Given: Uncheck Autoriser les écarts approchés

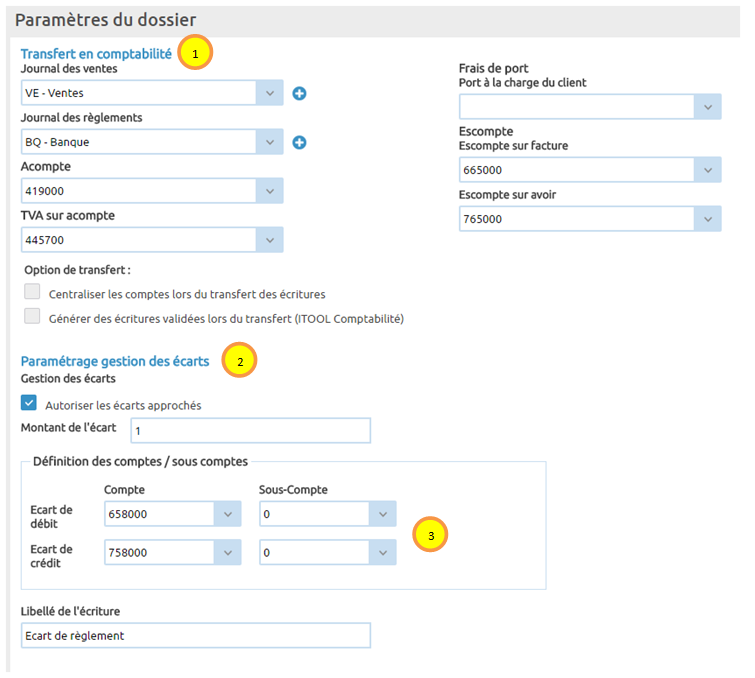Looking at the screenshot, I should (x=30, y=404).
